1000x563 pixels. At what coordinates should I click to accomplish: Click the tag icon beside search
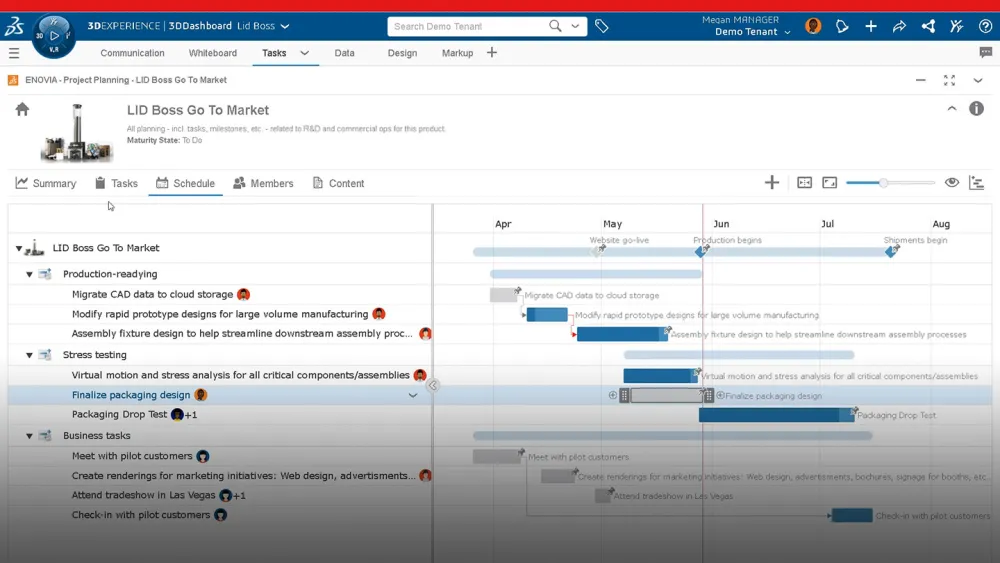pyautogui.click(x=601, y=26)
